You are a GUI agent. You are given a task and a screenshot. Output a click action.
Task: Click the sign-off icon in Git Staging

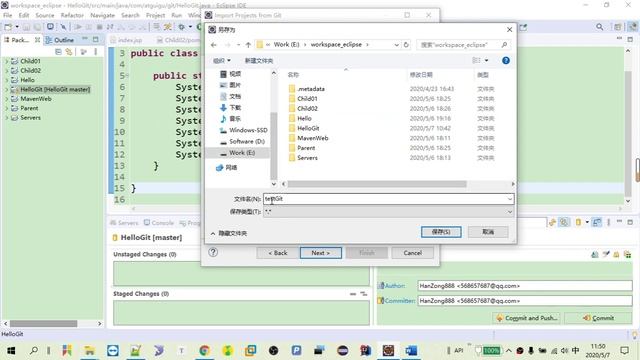(x=606, y=255)
